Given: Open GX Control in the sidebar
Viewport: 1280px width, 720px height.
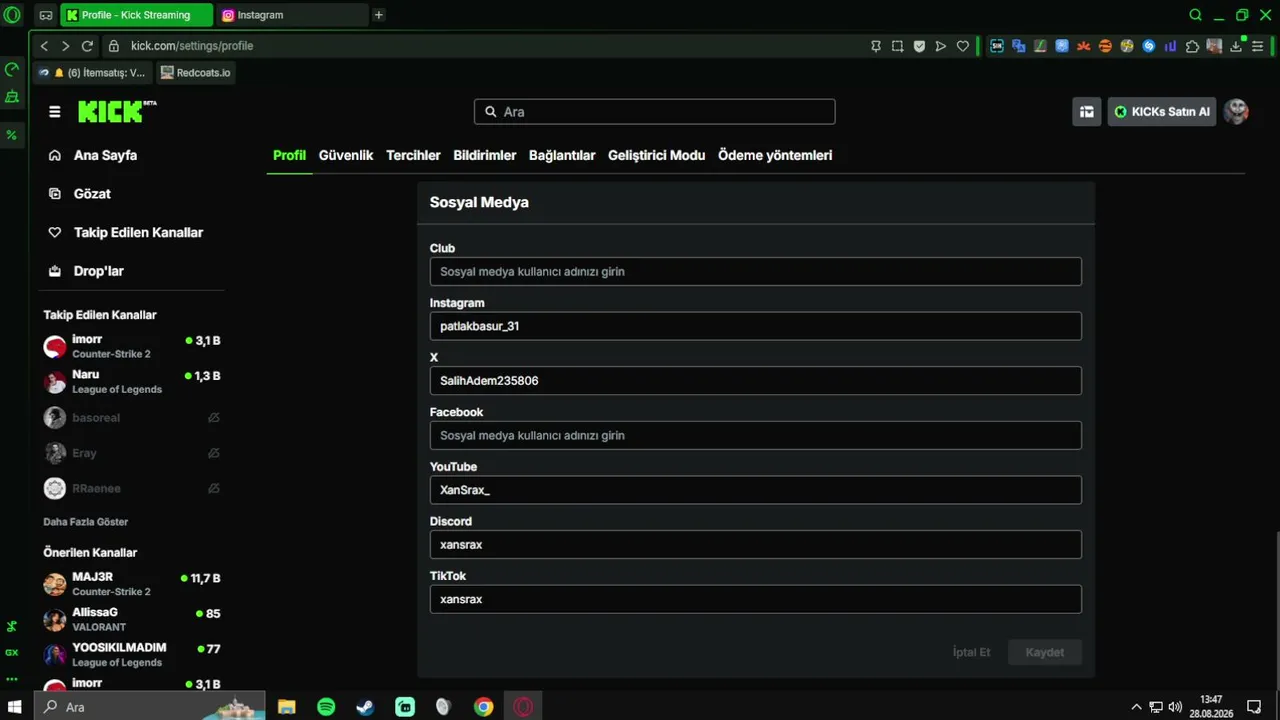Looking at the screenshot, I should coord(12,69).
